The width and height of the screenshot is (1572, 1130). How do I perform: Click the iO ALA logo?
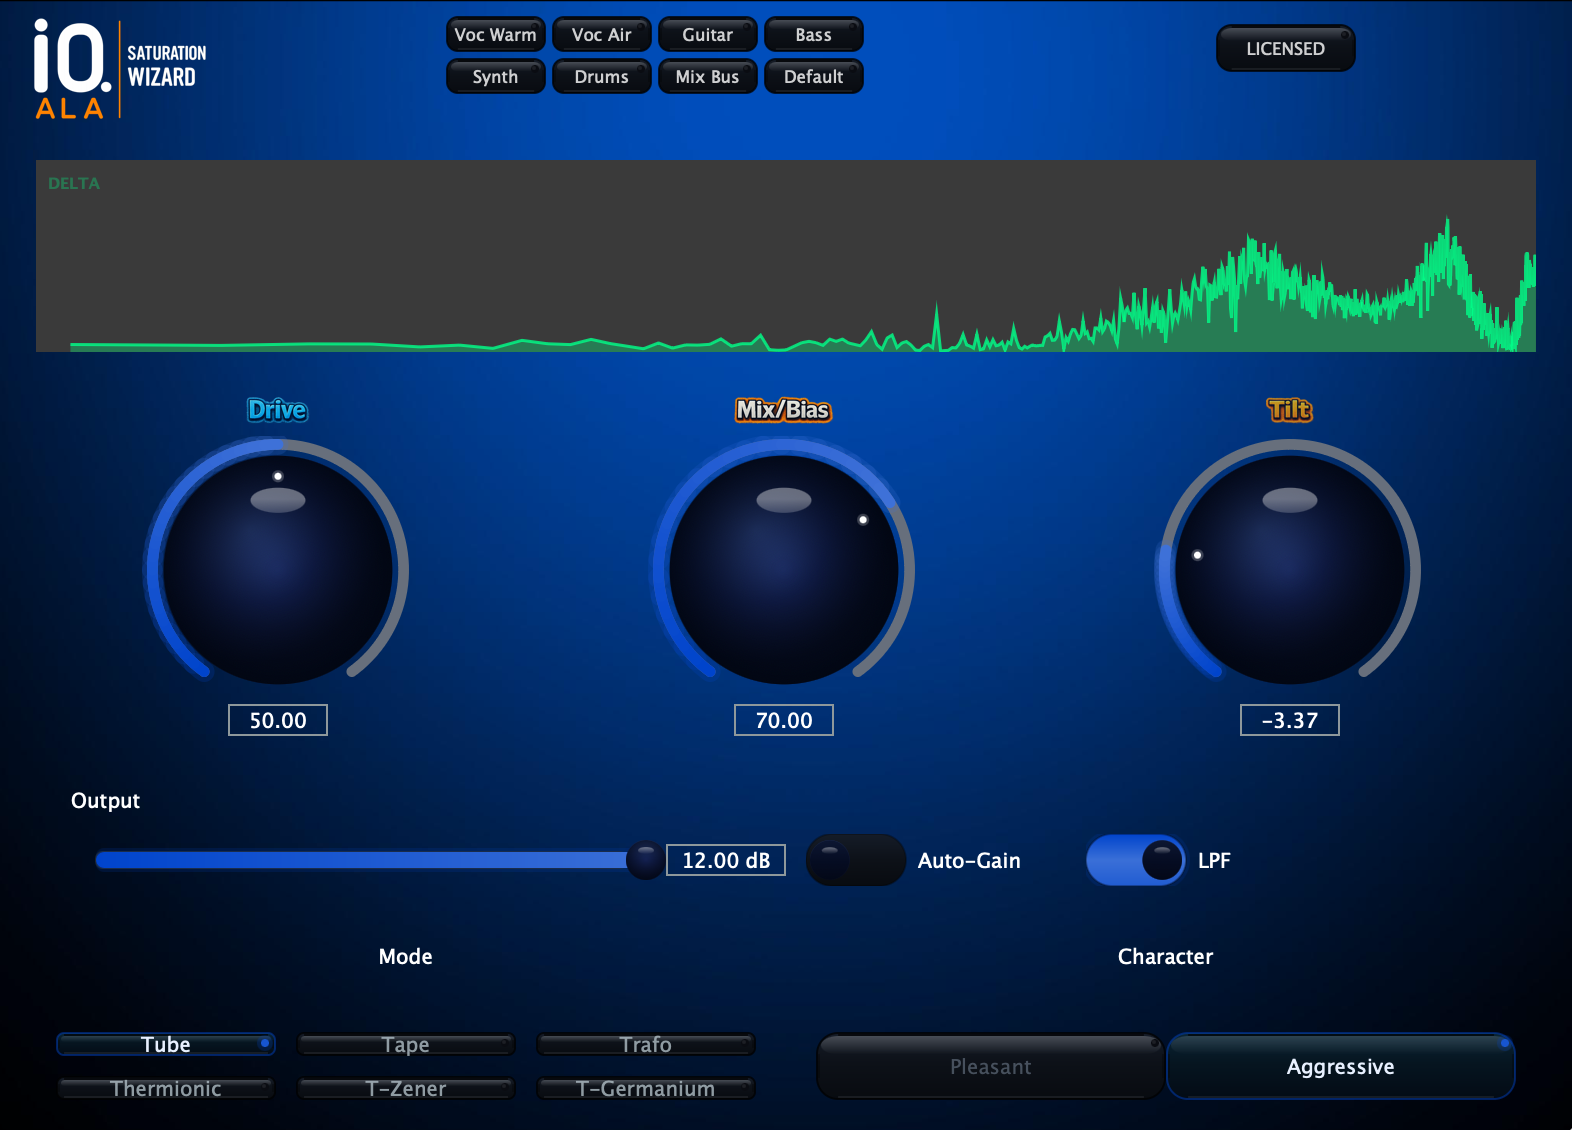tap(71, 69)
